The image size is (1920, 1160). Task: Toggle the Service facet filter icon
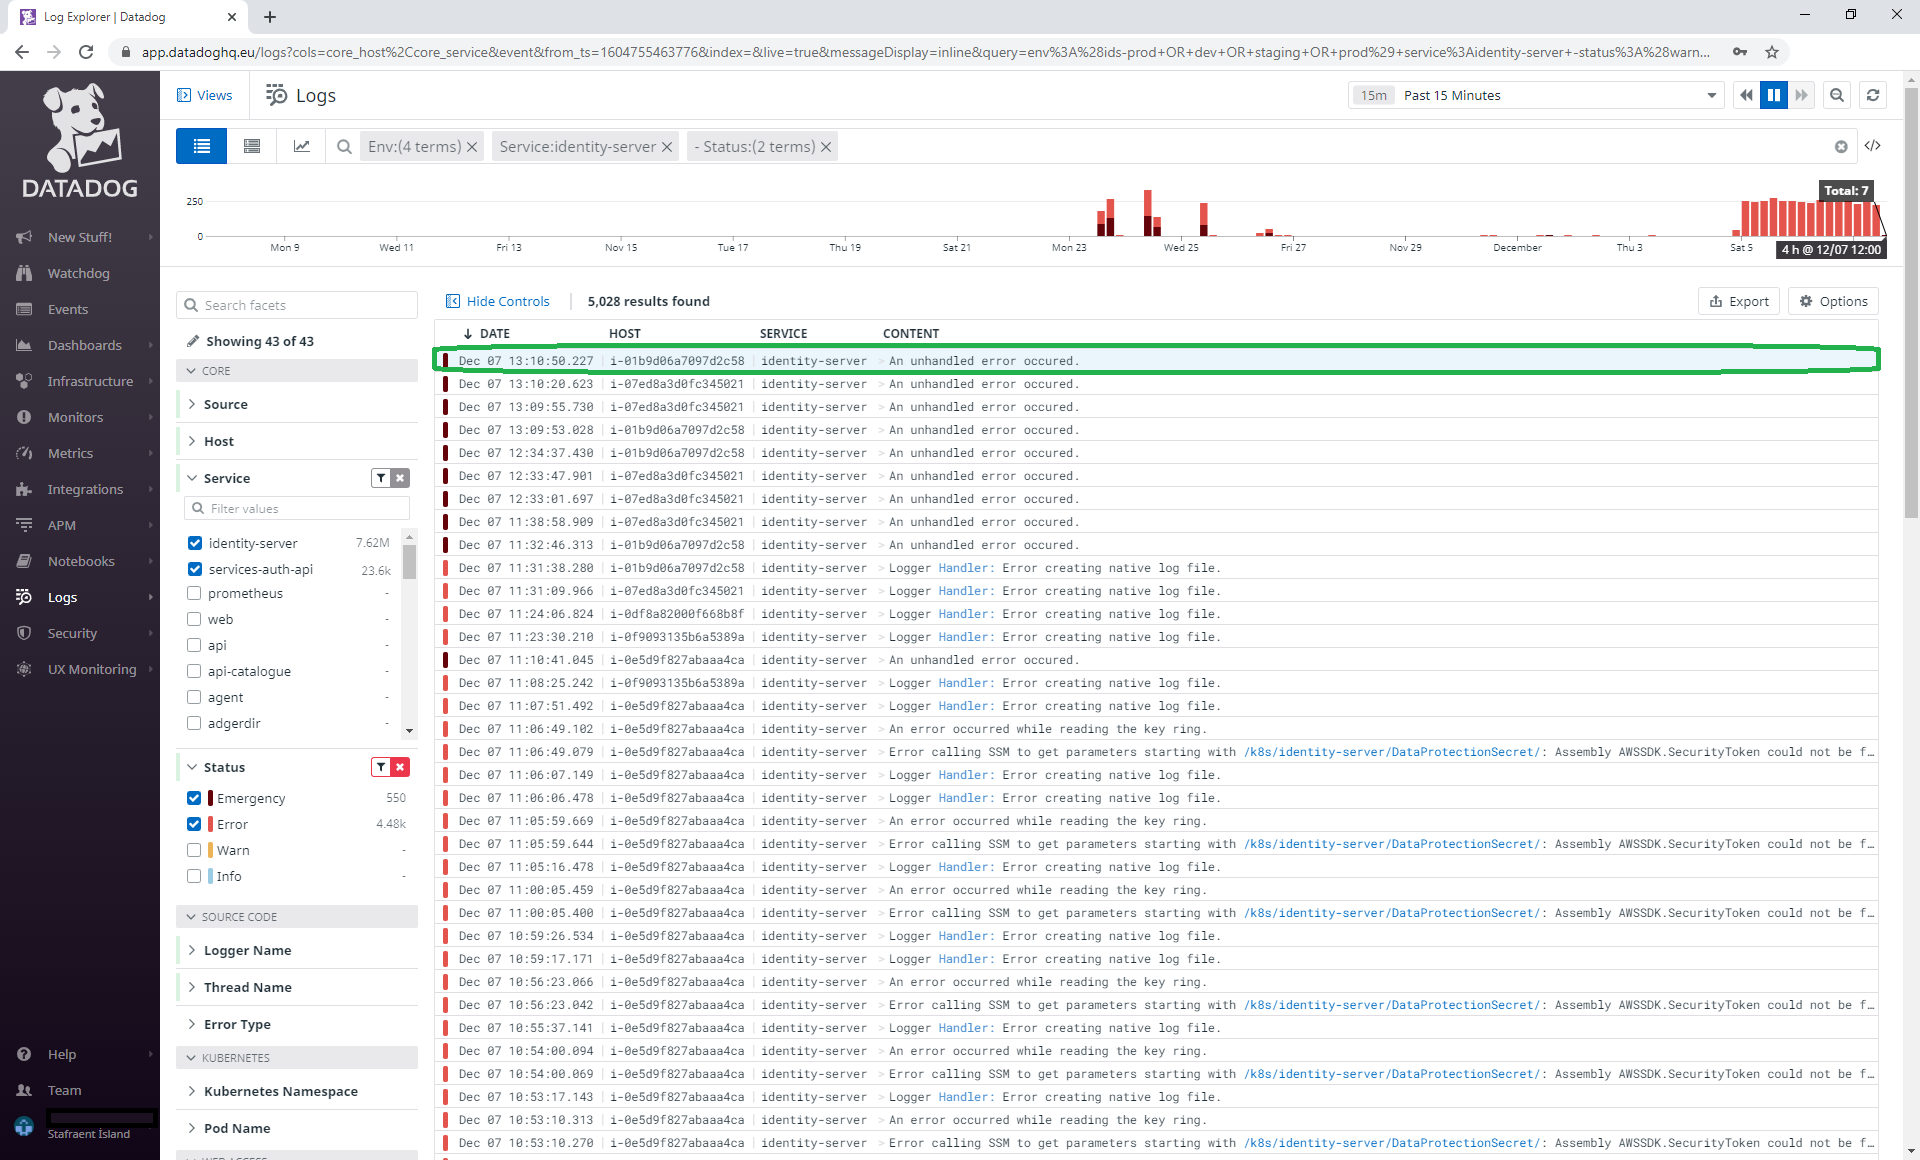coord(381,478)
